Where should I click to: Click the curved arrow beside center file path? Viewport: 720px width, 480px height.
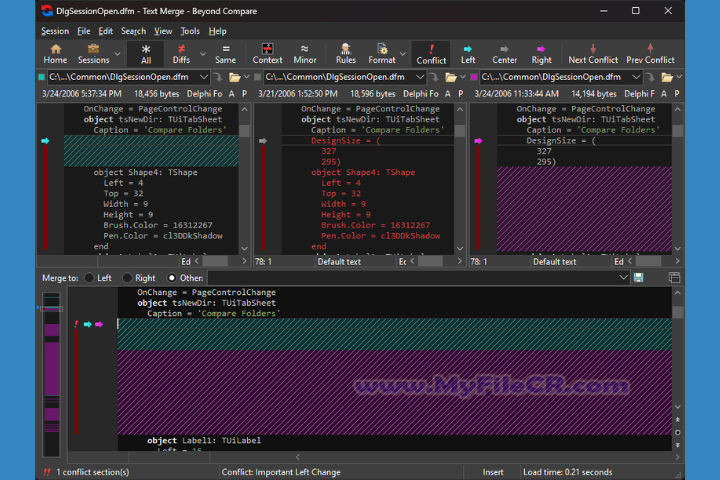pos(434,77)
